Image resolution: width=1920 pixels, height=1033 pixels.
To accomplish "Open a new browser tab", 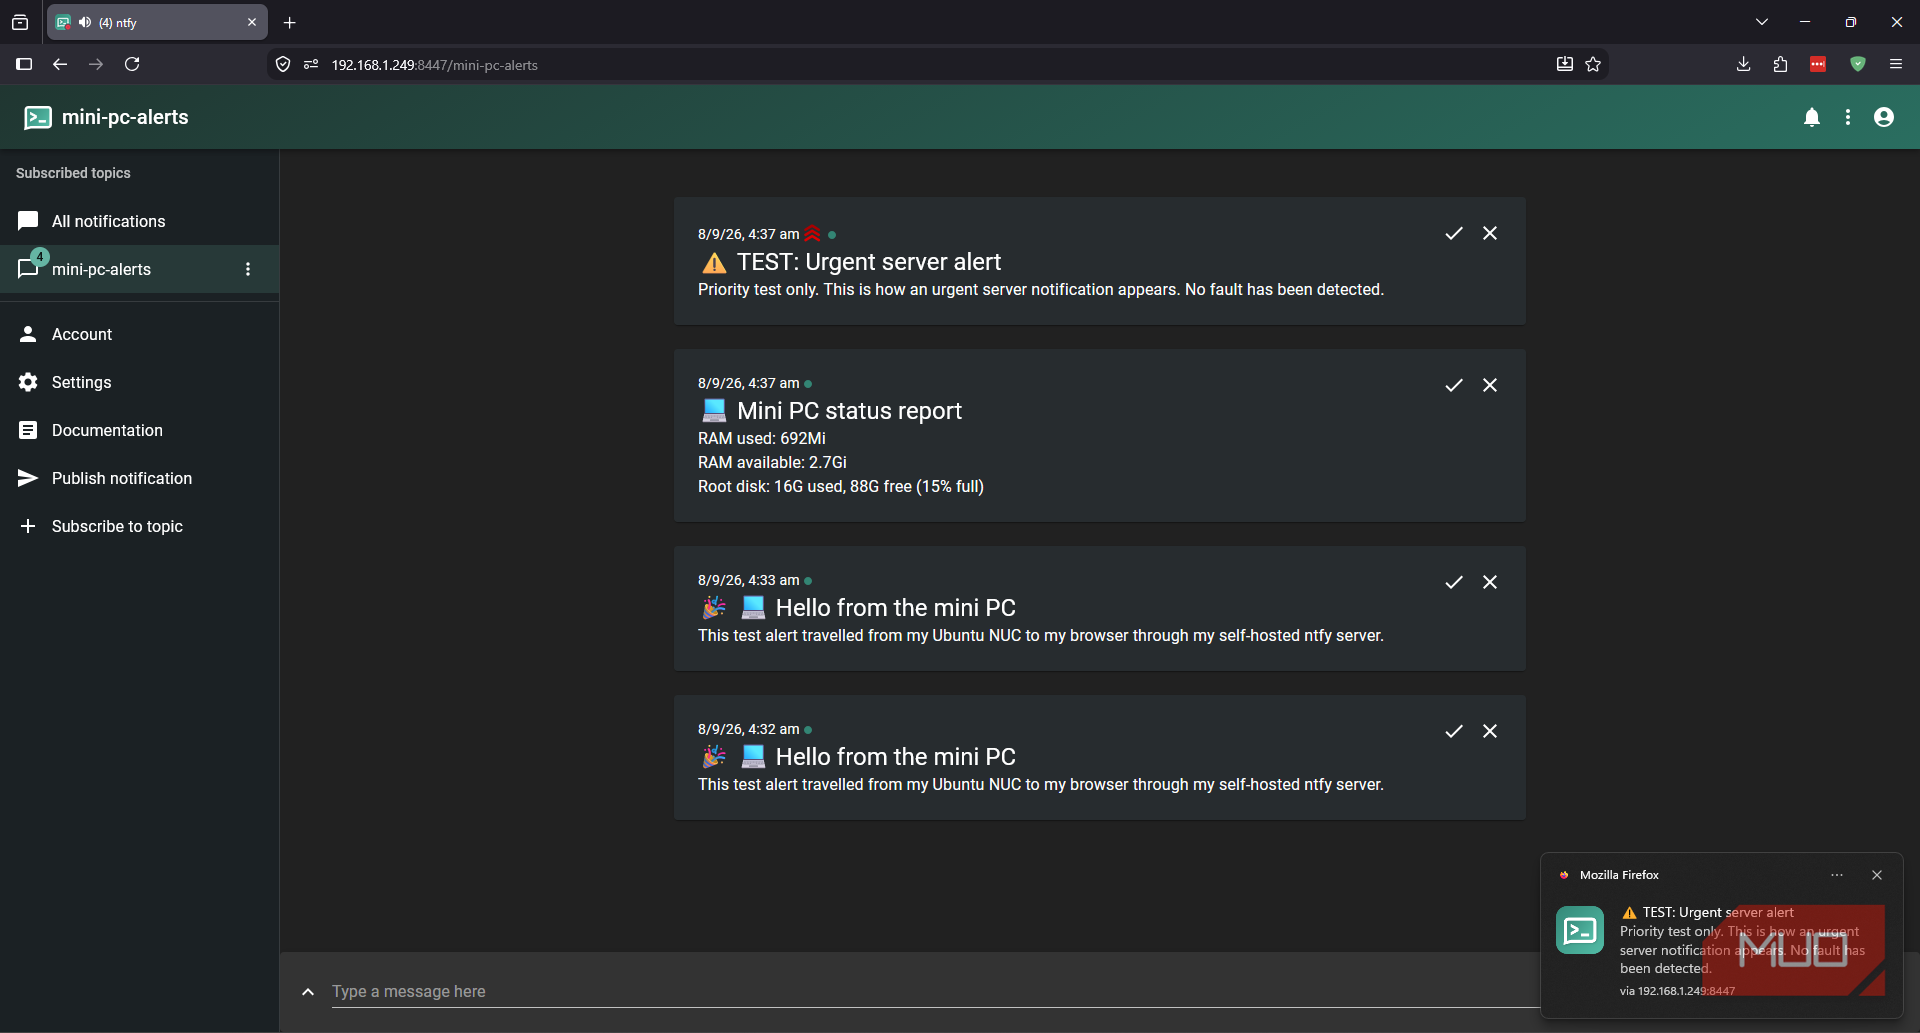I will coord(290,22).
